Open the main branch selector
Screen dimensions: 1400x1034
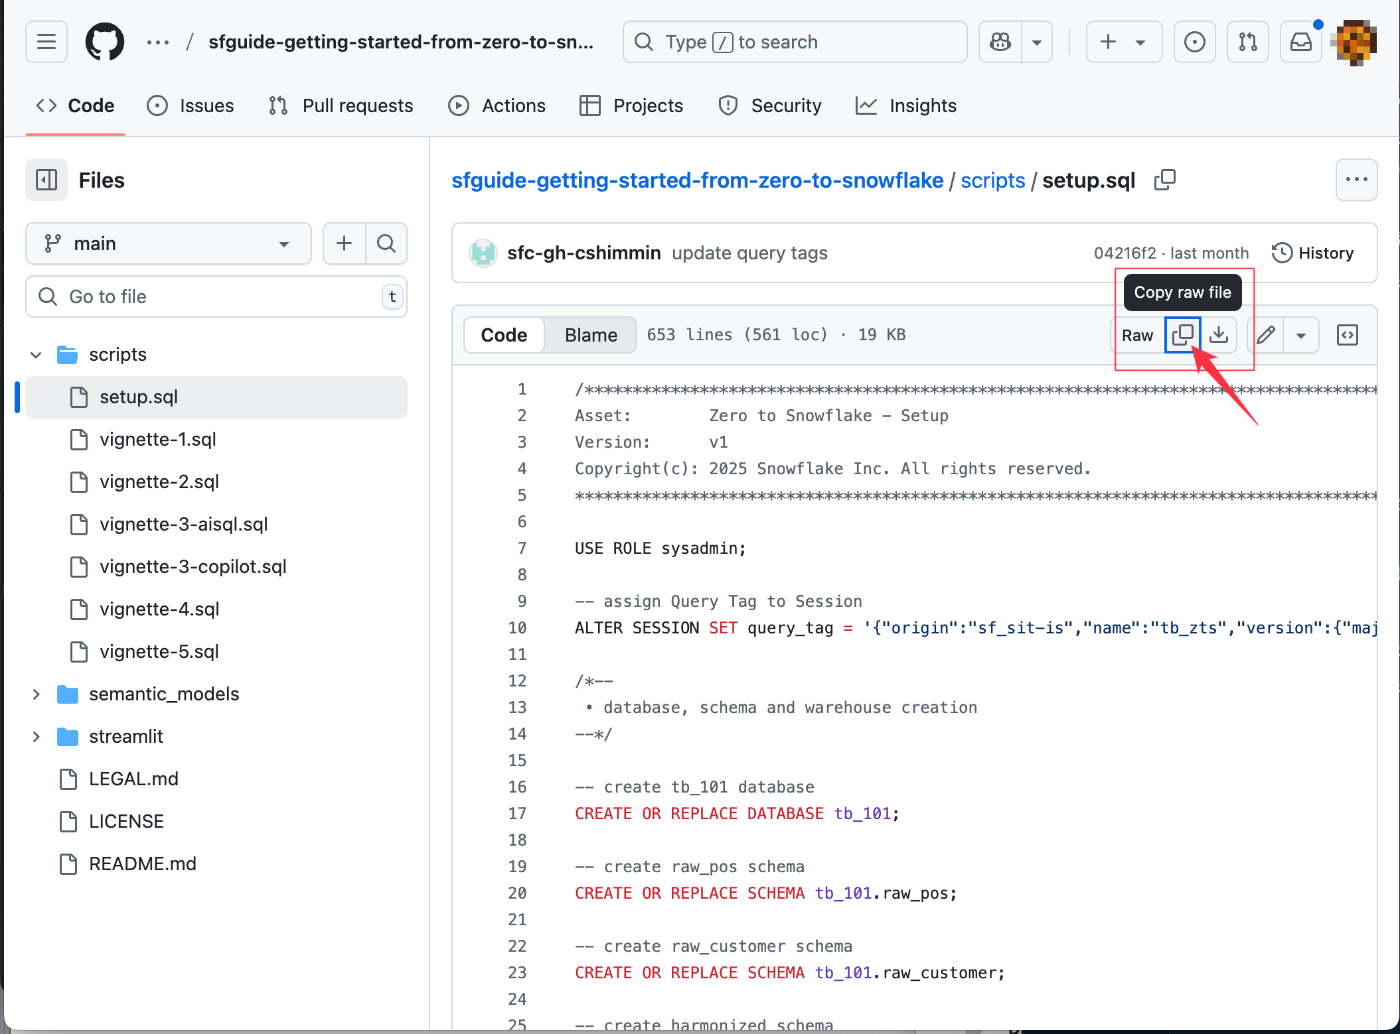(x=168, y=243)
